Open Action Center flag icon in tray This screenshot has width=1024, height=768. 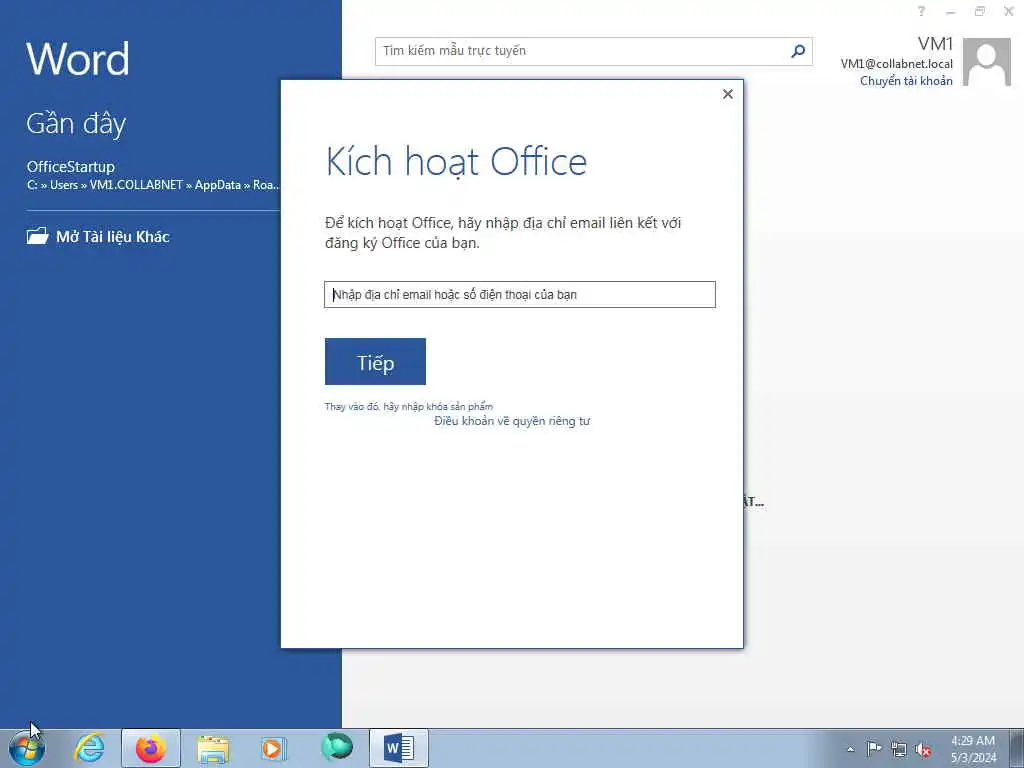click(874, 749)
